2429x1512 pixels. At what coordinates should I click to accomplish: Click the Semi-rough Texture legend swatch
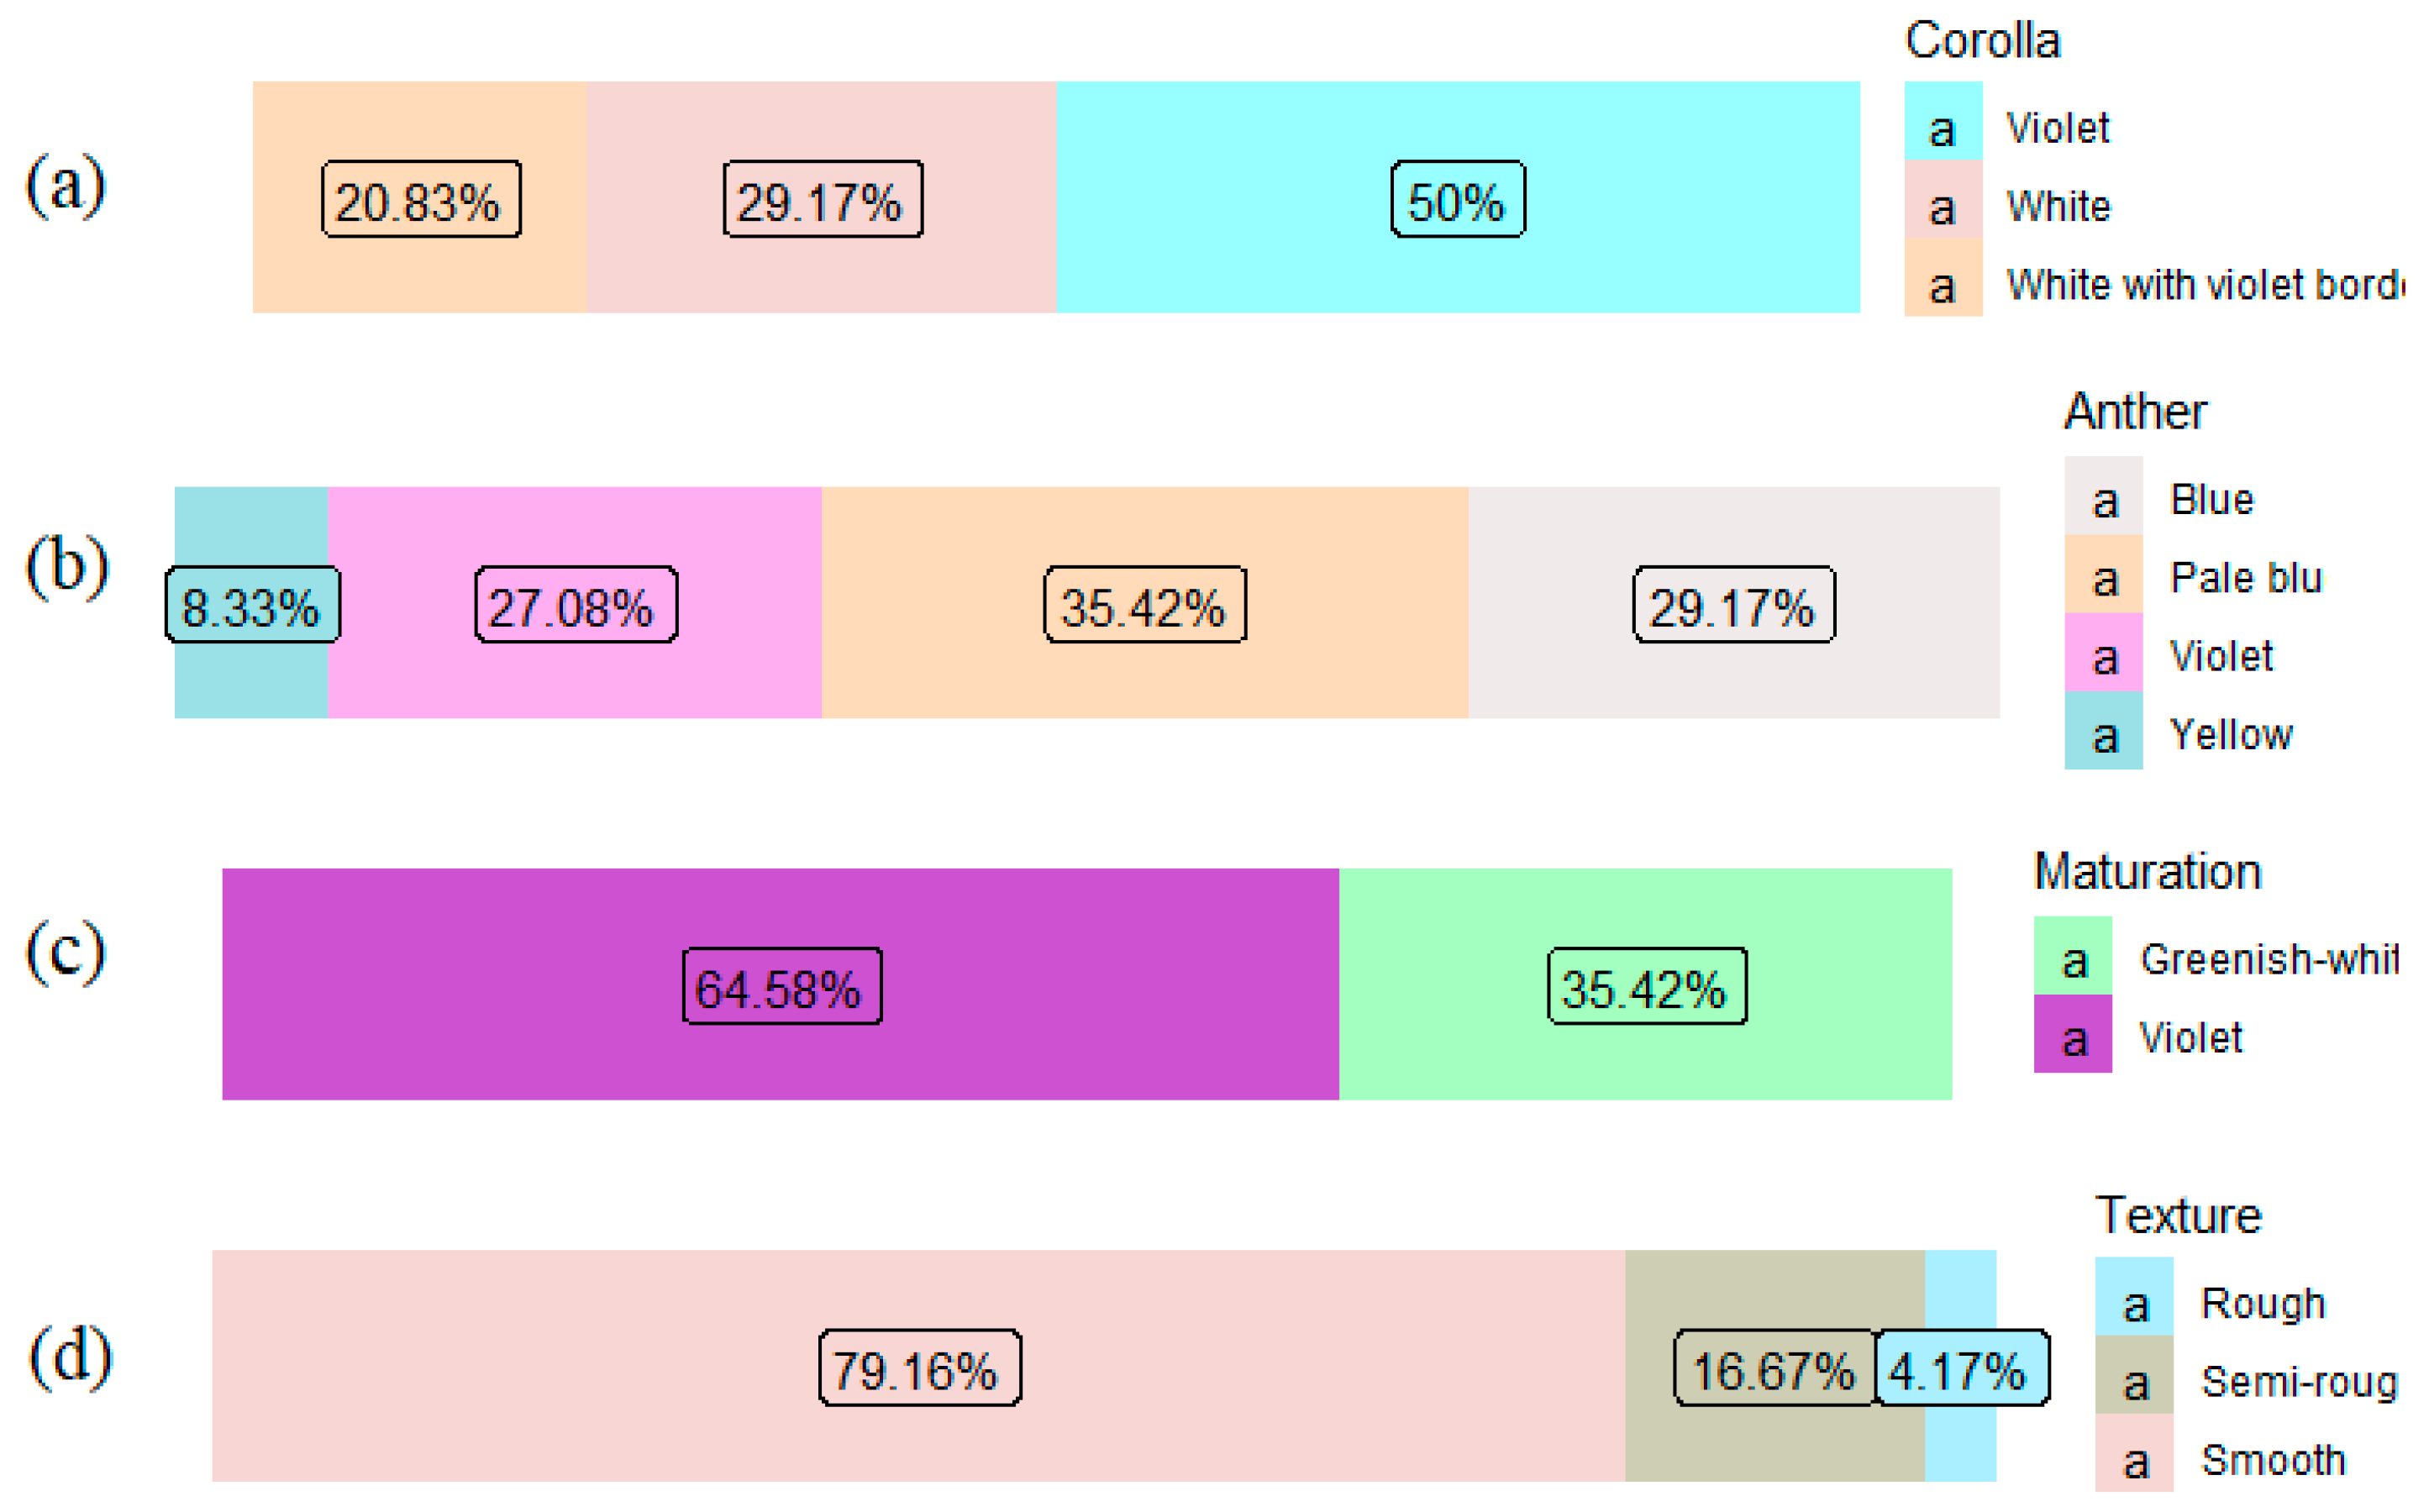click(x=2133, y=1375)
